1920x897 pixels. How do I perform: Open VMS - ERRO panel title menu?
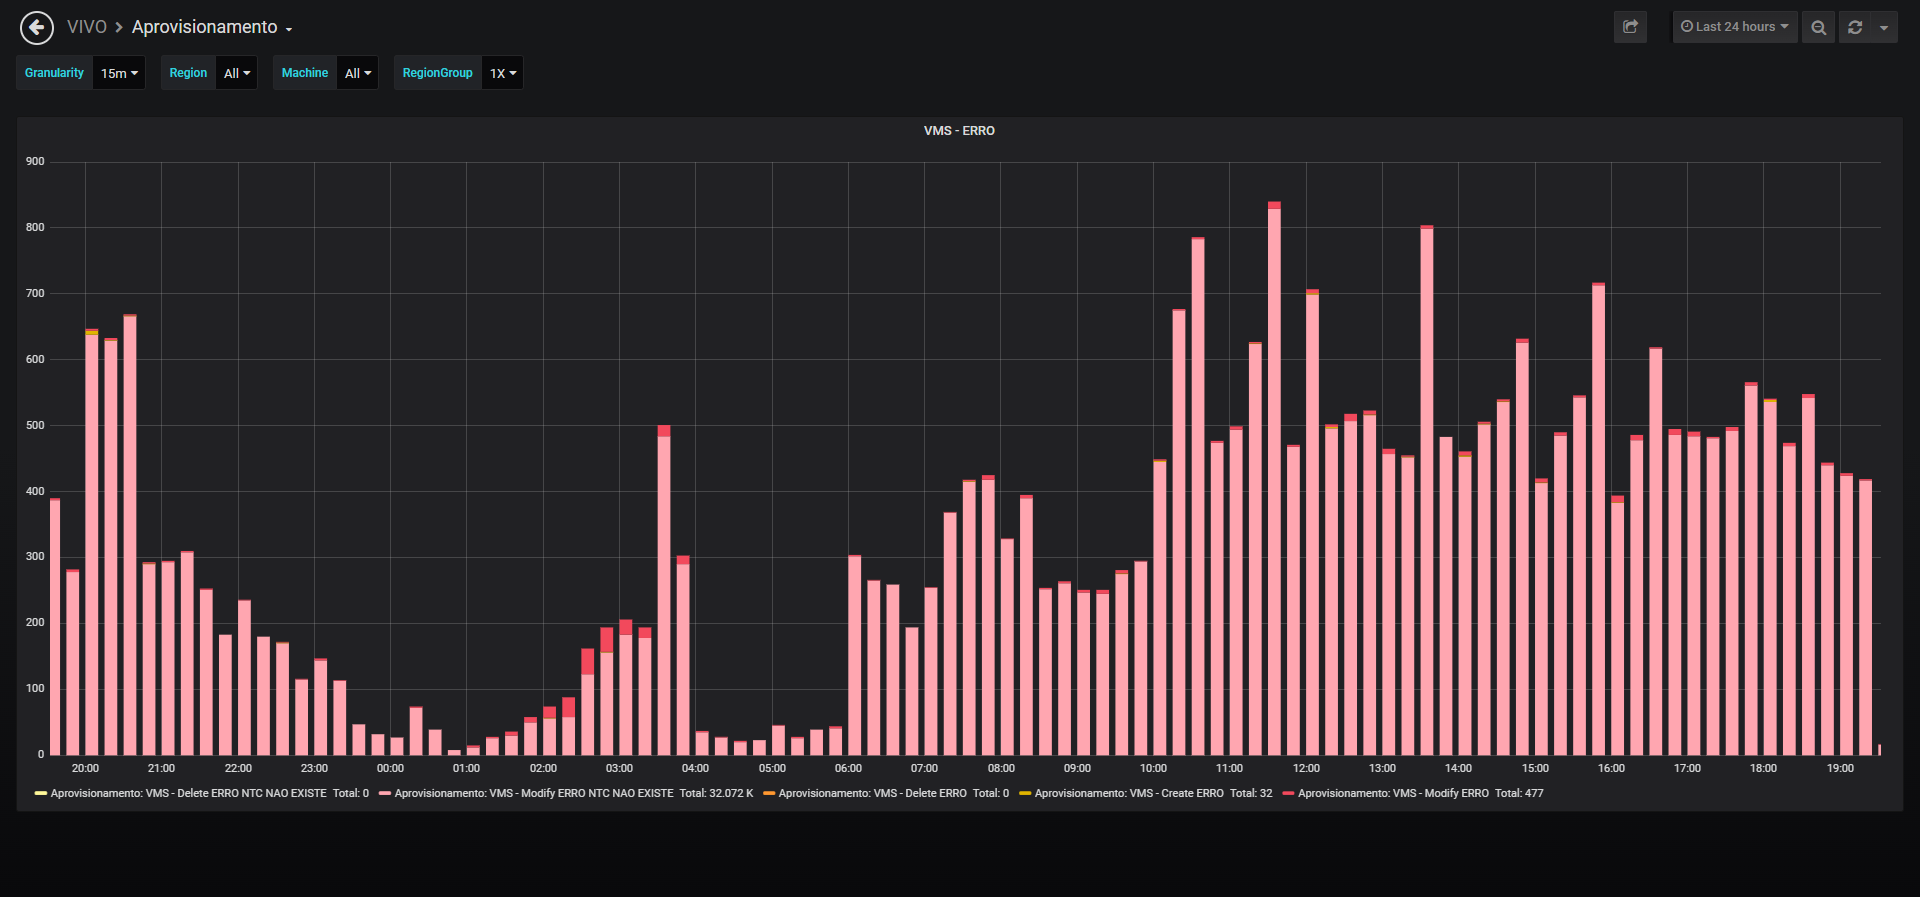(x=959, y=131)
